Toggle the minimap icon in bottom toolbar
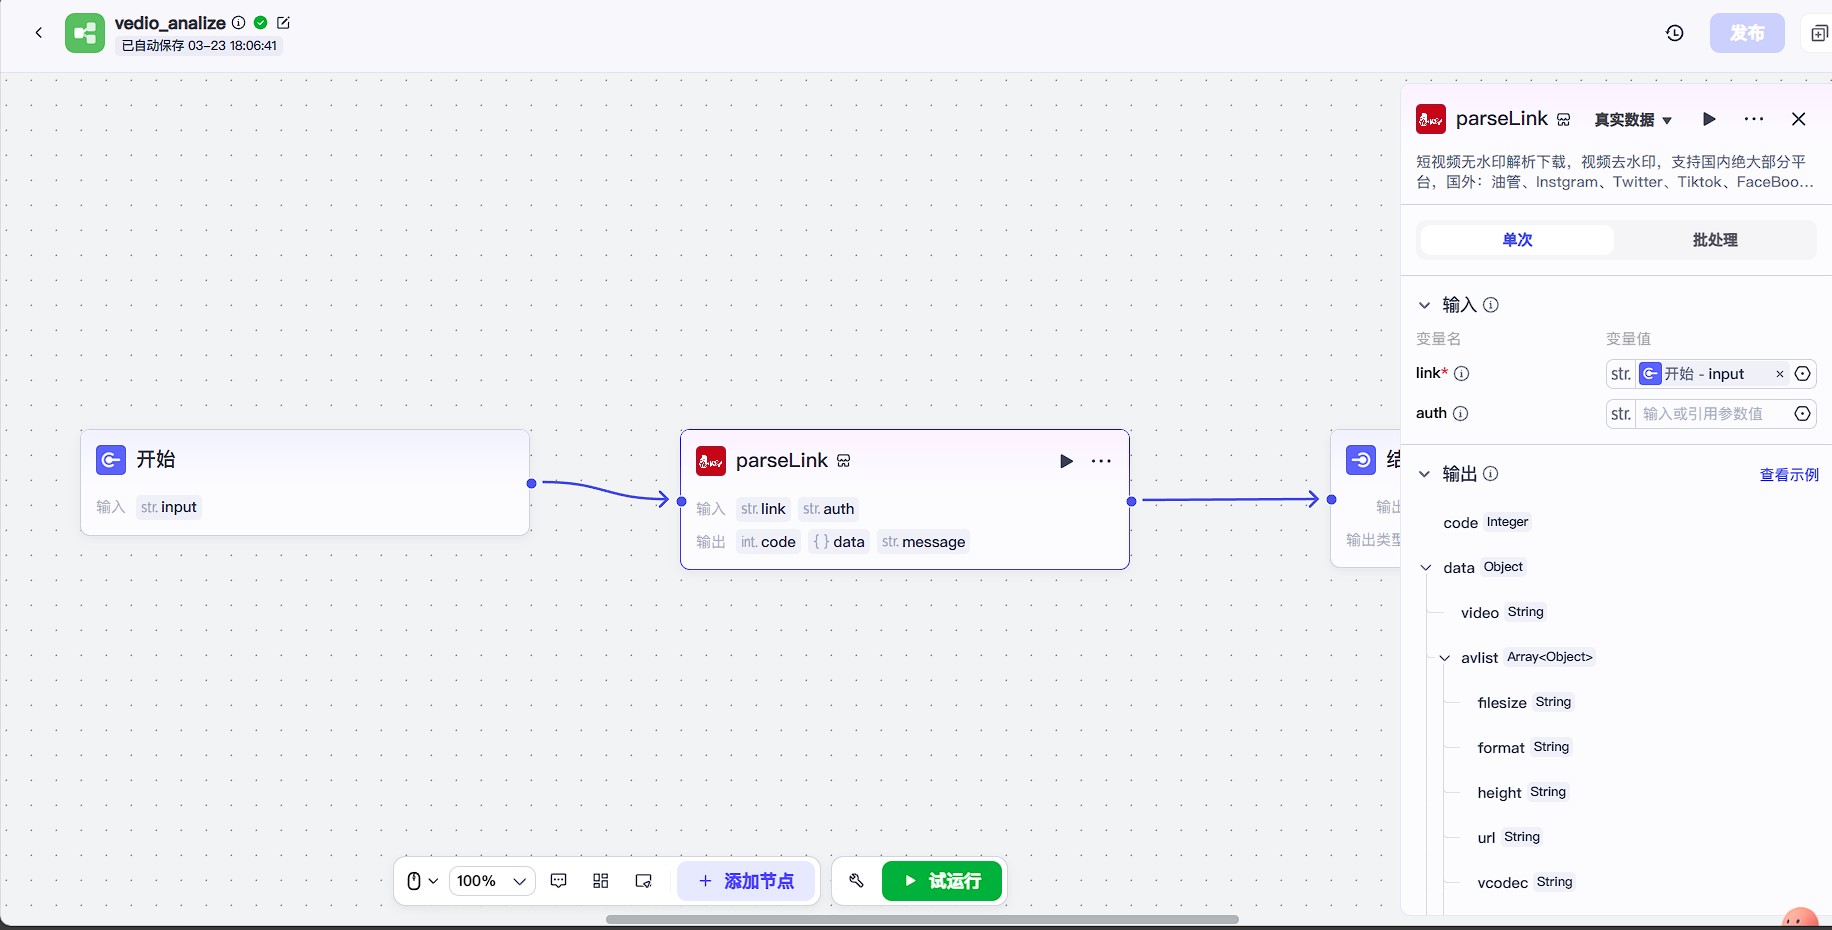The width and height of the screenshot is (1832, 930). pyautogui.click(x=643, y=881)
